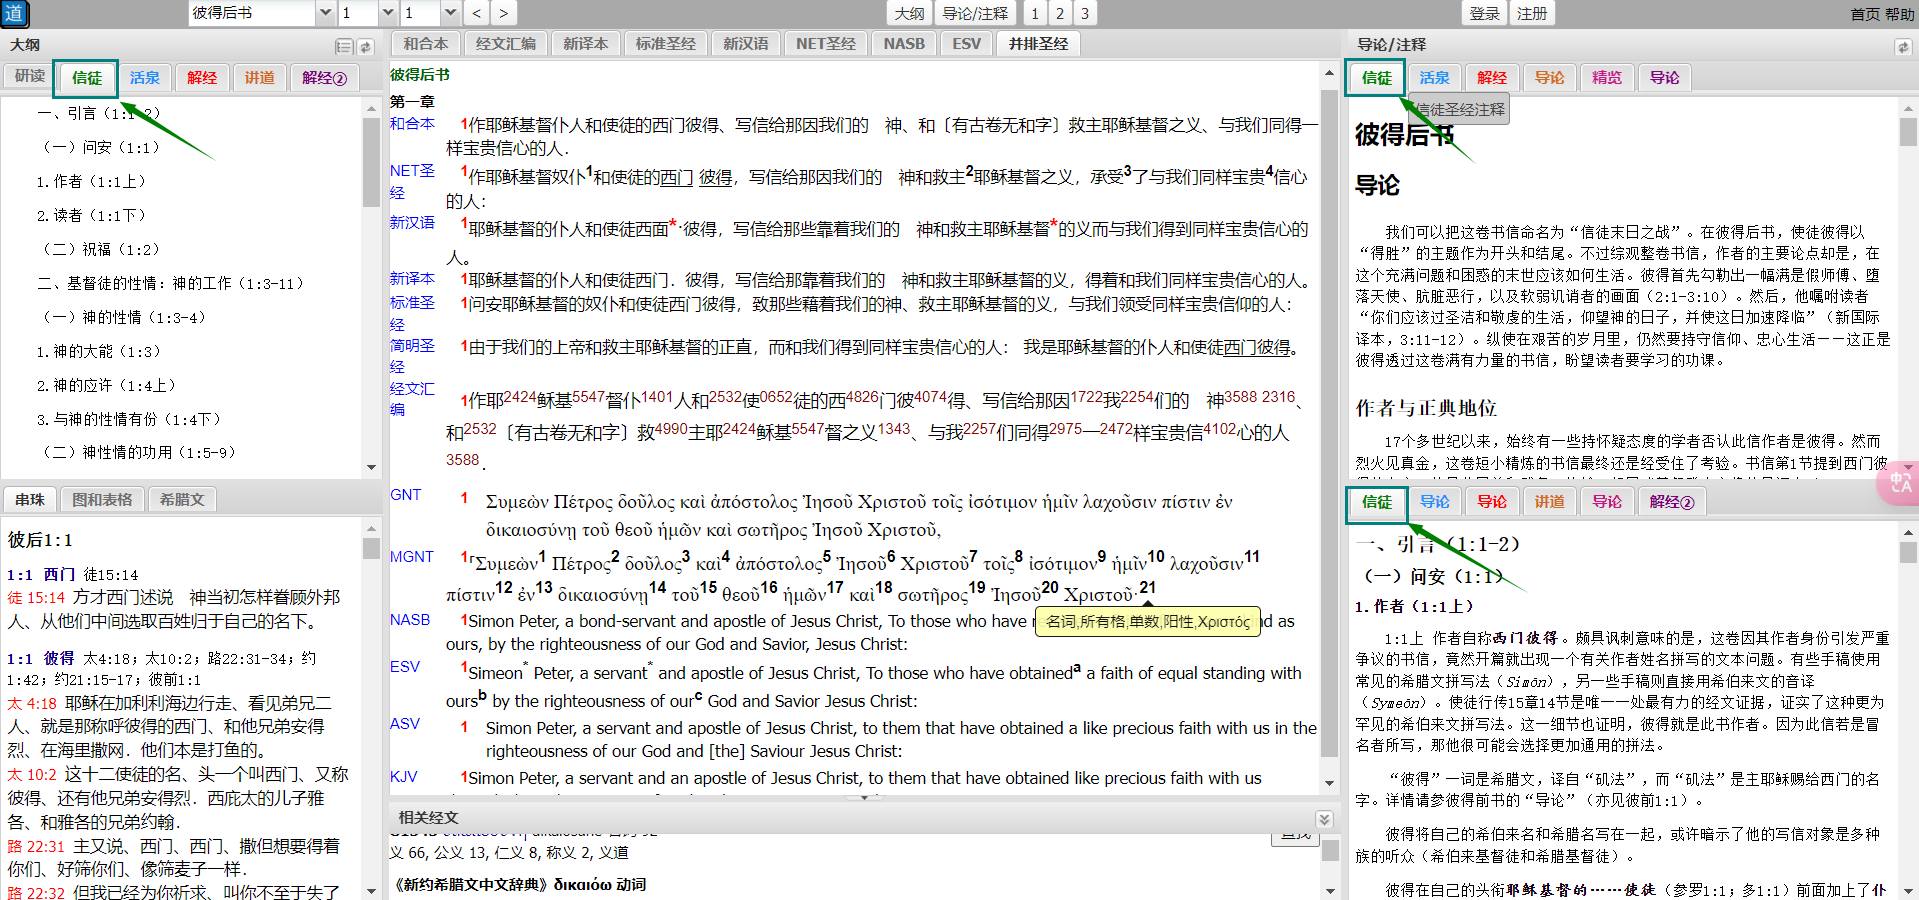Switch to the NET圣经 tab
The width and height of the screenshot is (1919, 900).
tap(825, 44)
